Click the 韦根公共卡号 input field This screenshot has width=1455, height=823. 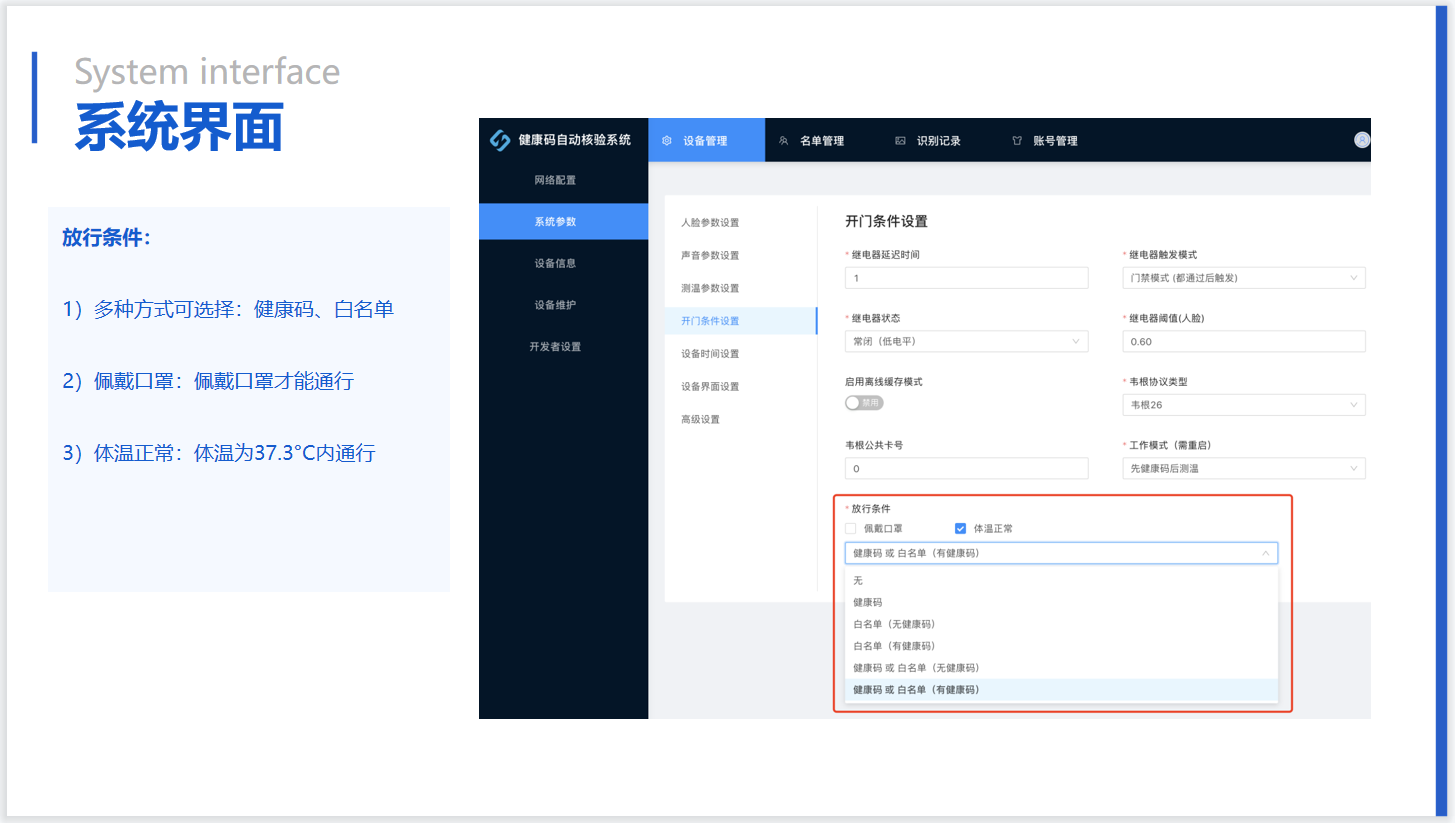point(966,468)
